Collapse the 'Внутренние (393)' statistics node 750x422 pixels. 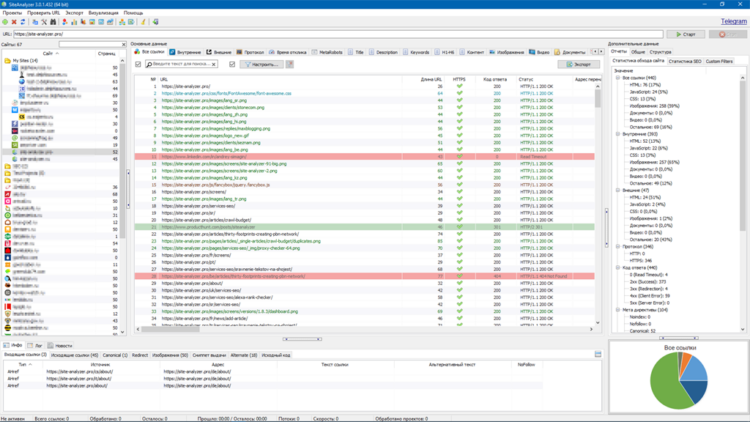point(618,134)
